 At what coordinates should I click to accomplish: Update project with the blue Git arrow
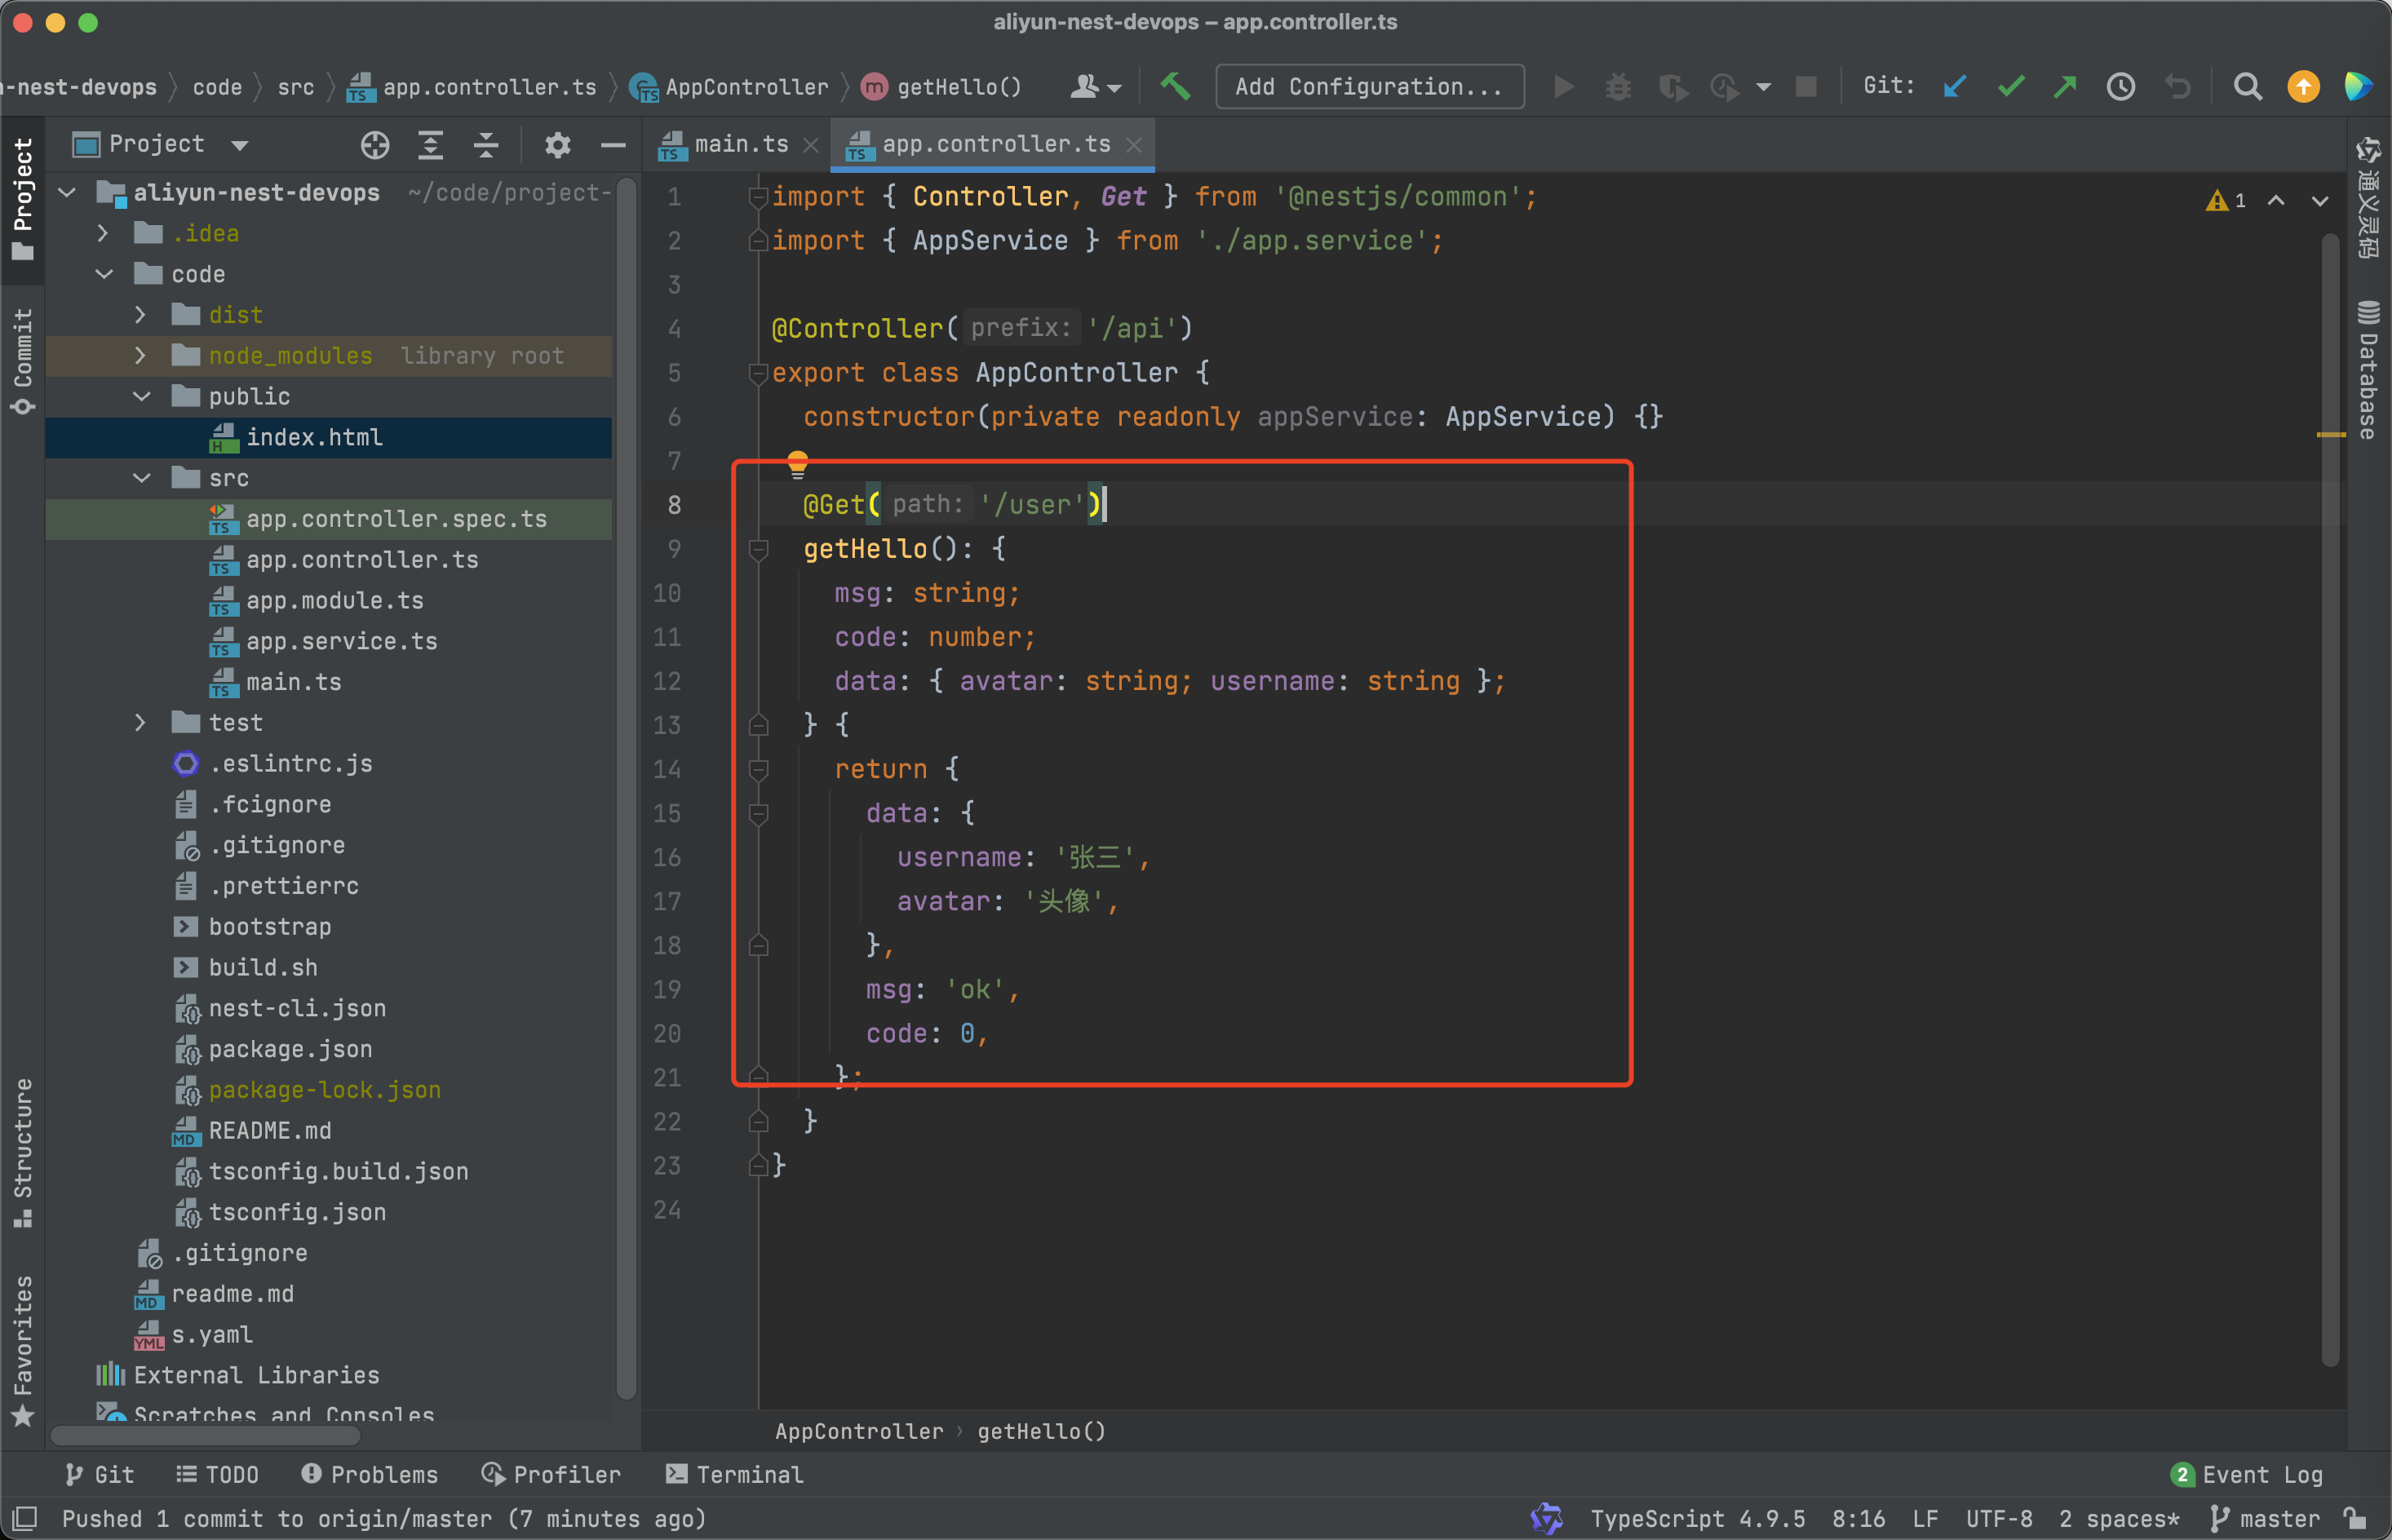[x=1954, y=87]
